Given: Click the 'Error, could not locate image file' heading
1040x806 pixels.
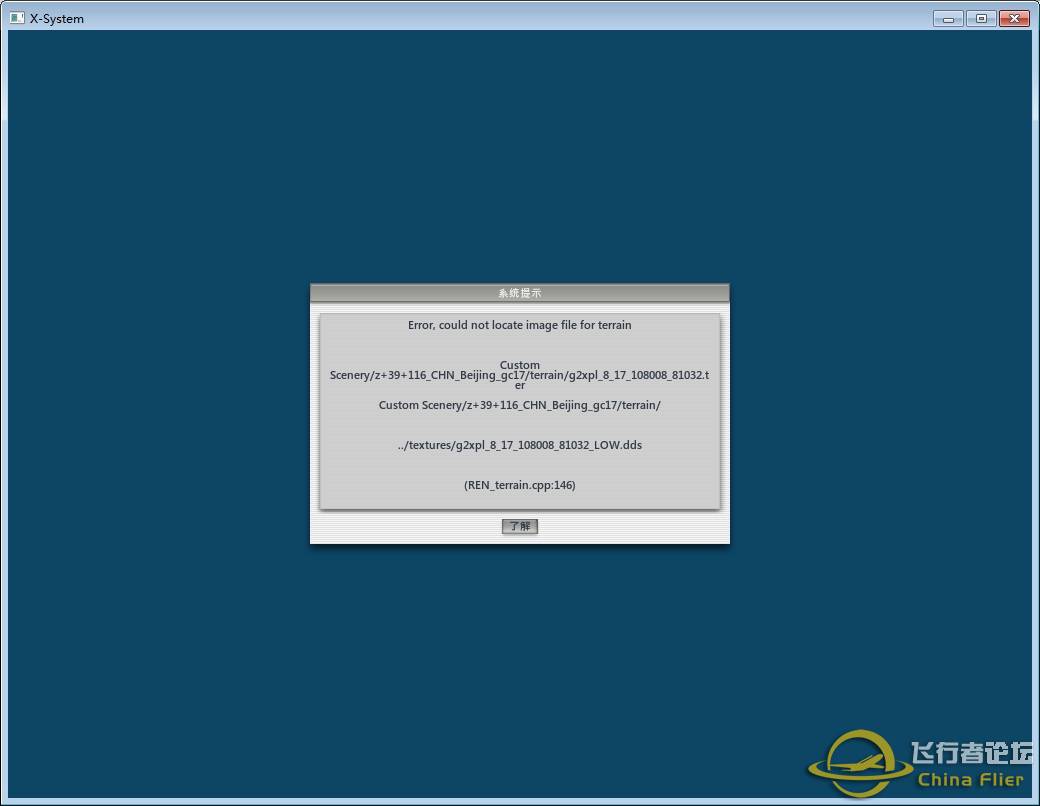Looking at the screenshot, I should pyautogui.click(x=519, y=325).
